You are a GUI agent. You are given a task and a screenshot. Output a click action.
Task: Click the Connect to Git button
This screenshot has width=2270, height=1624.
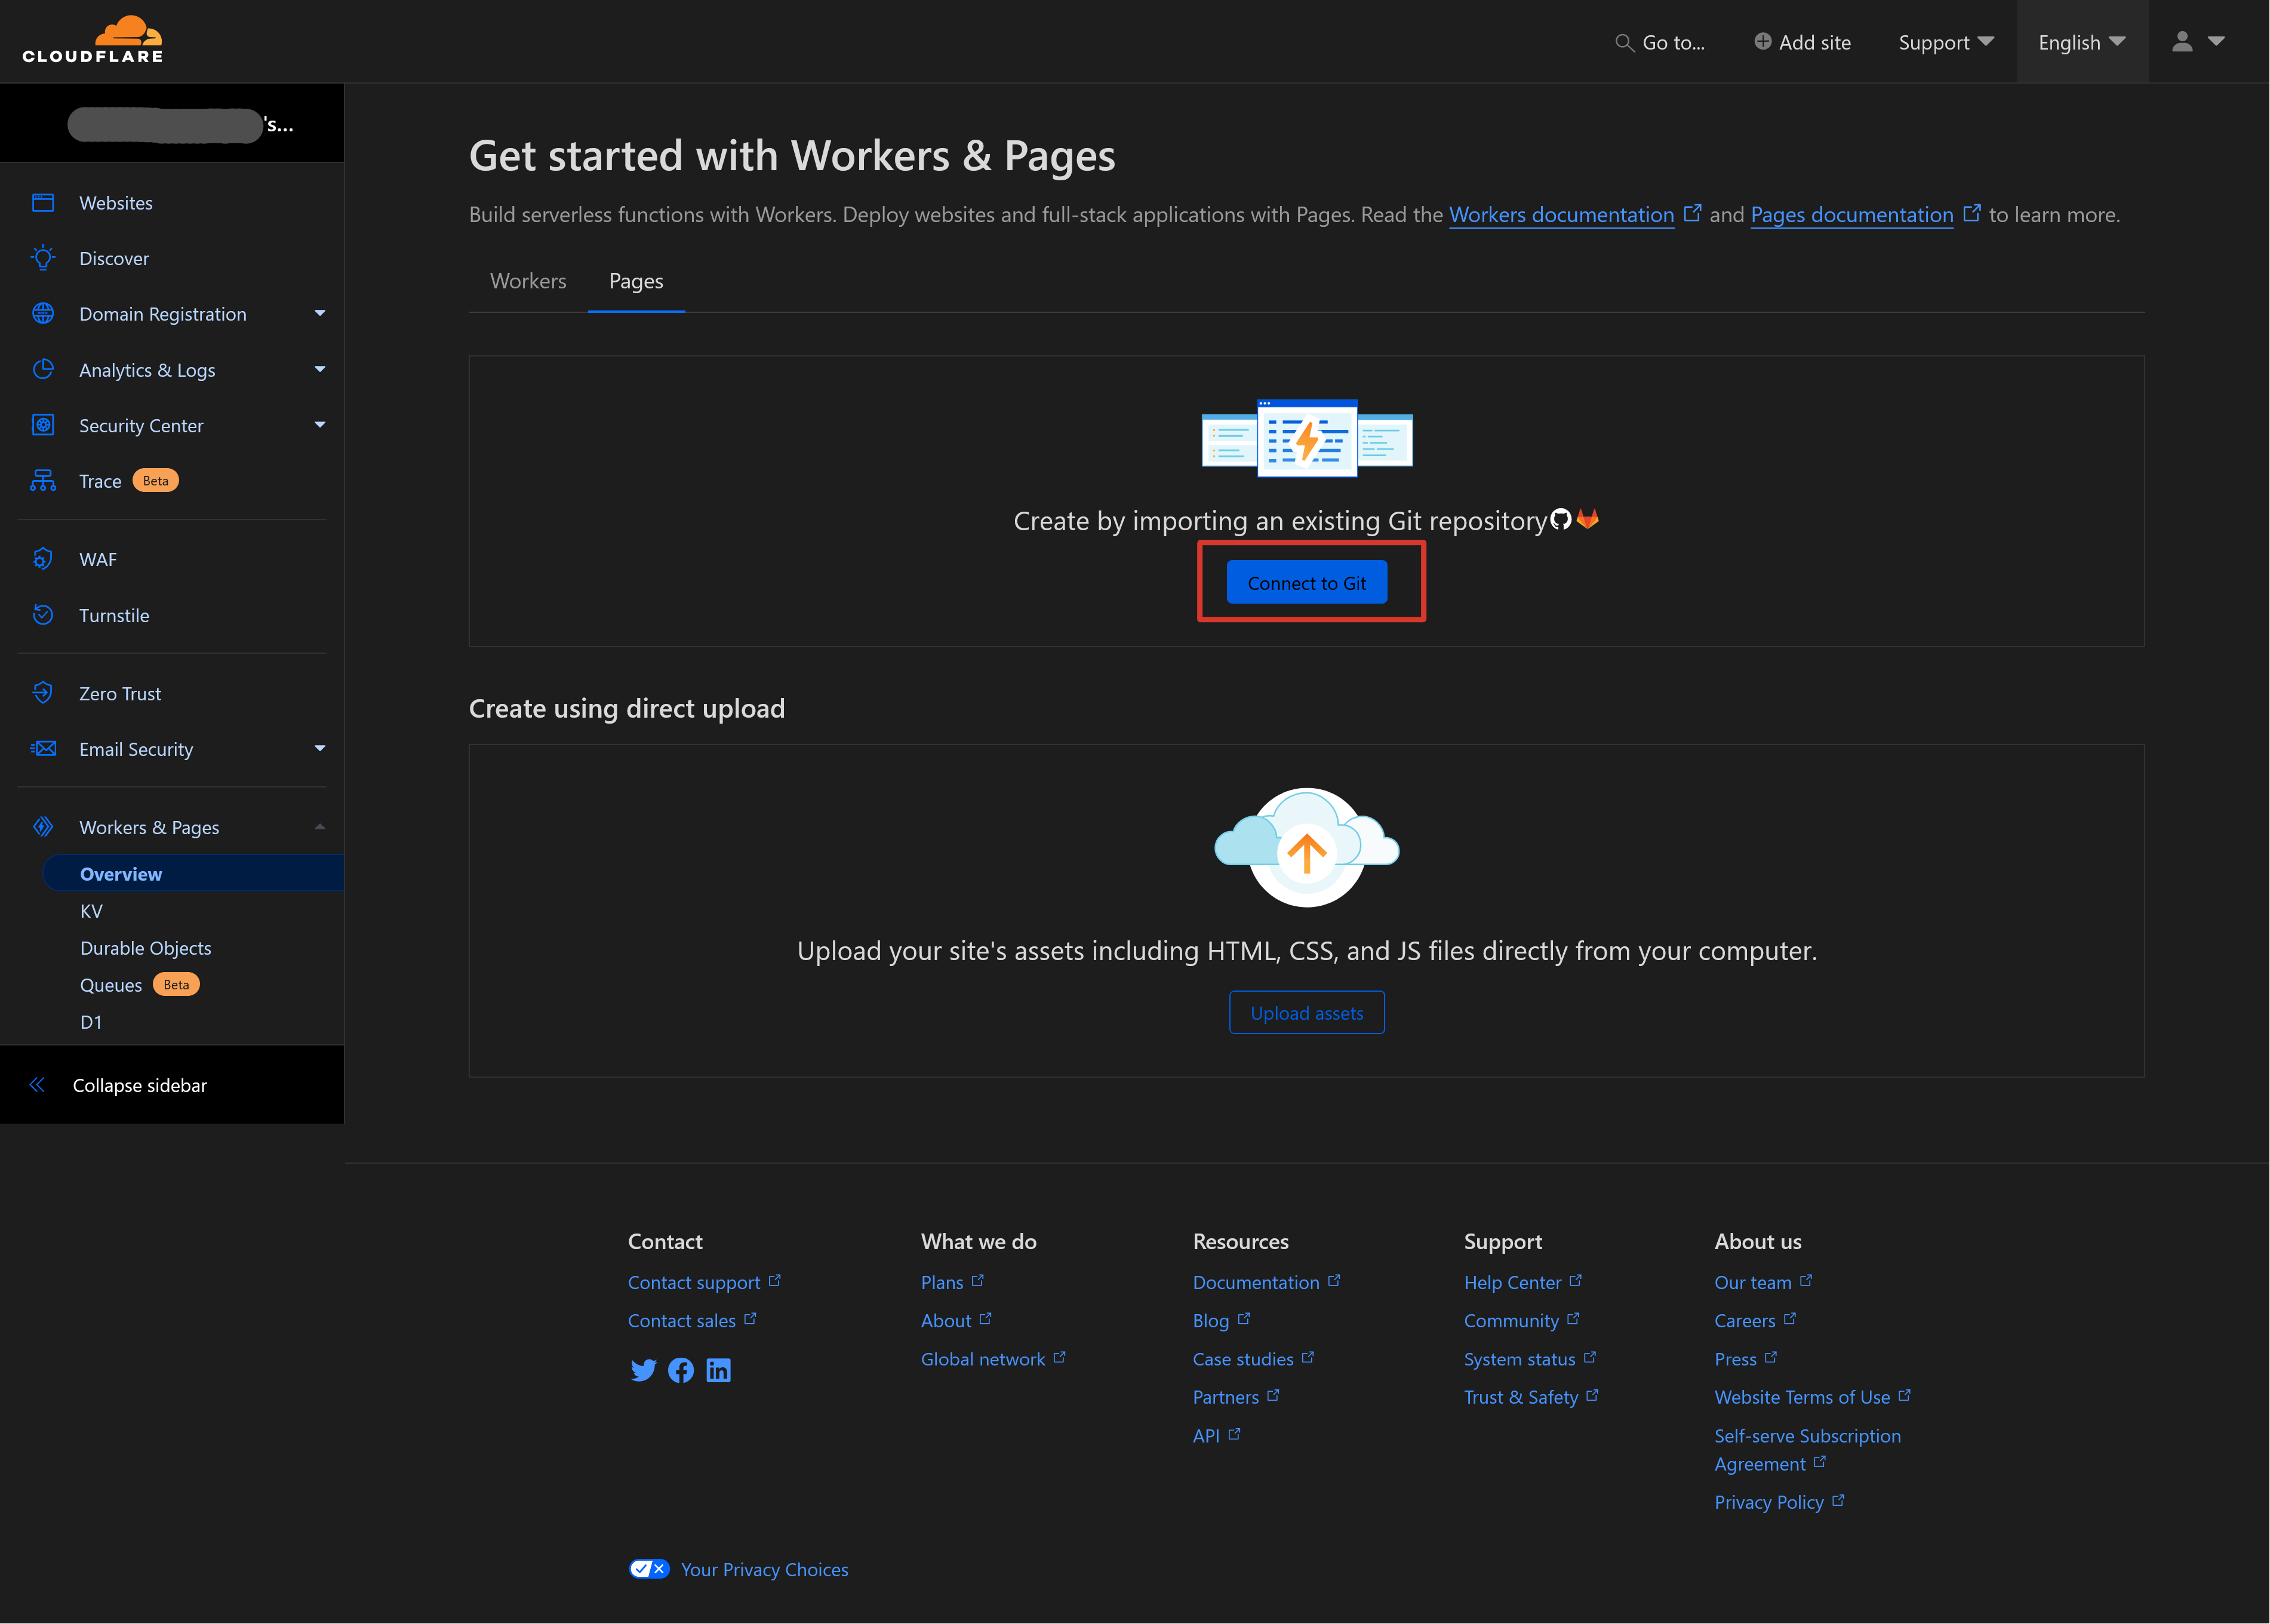(x=1306, y=582)
